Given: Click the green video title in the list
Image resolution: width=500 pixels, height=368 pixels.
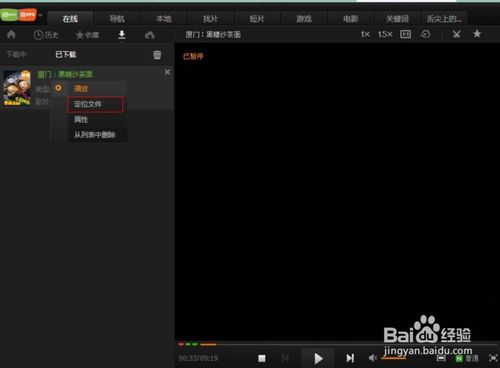Looking at the screenshot, I should 65,74.
